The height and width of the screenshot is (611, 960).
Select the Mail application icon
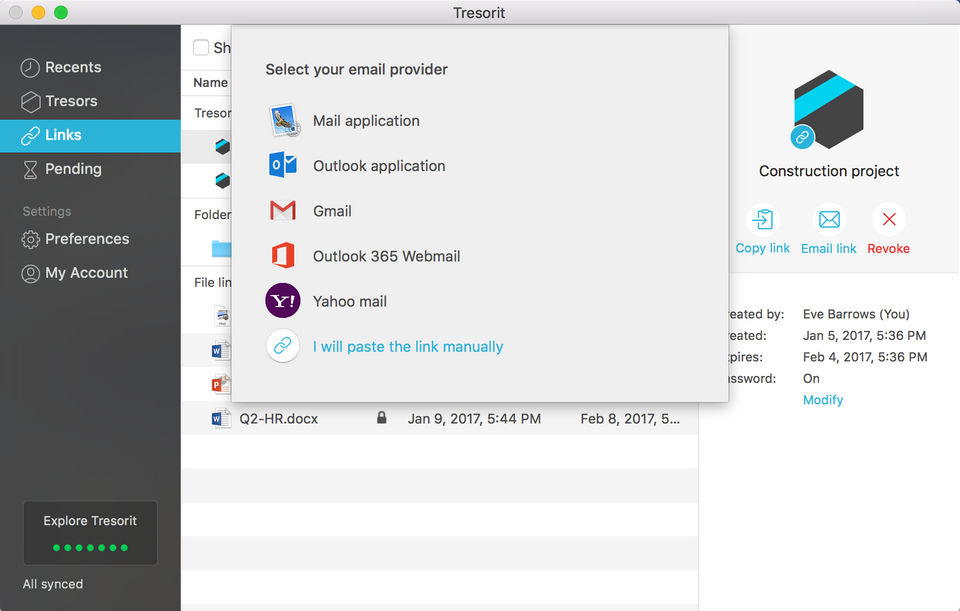283,121
